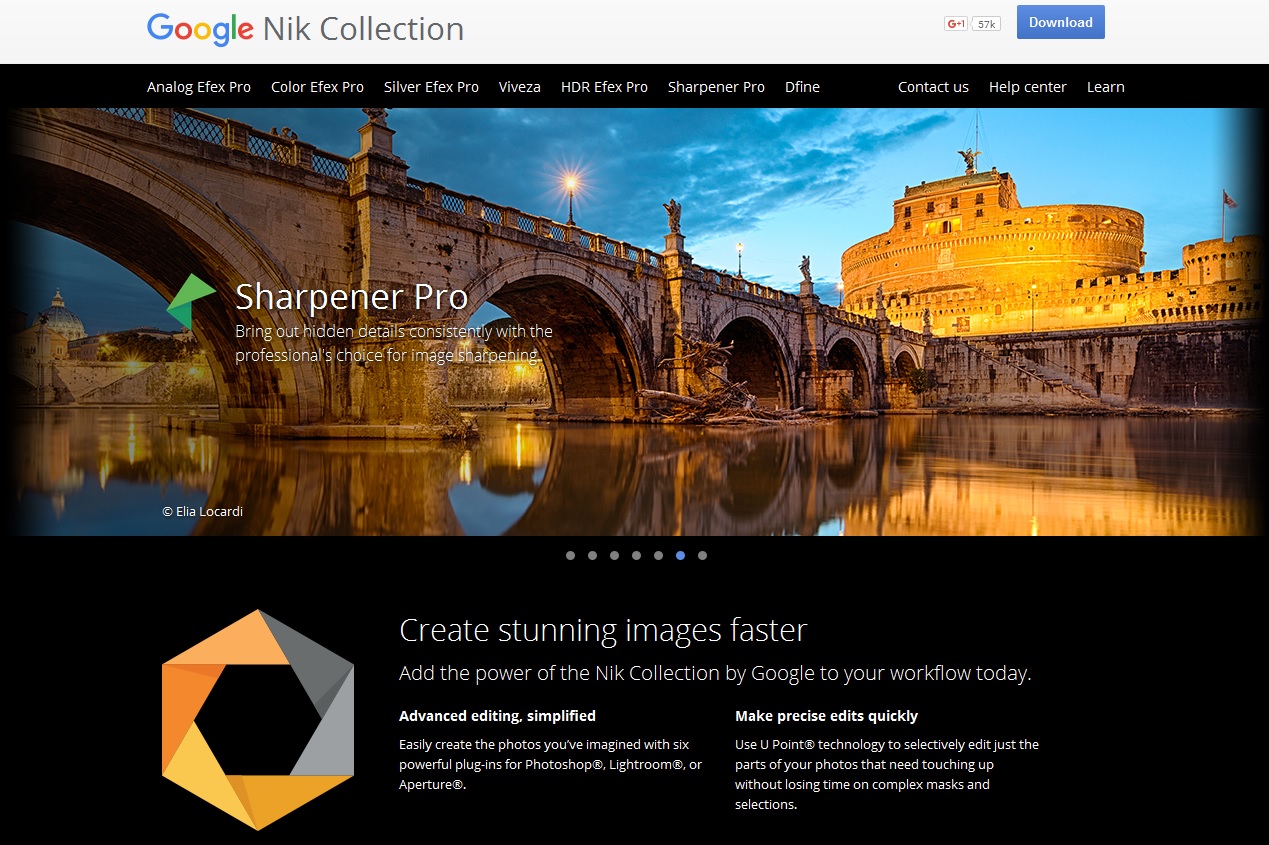Open the Help center link
Image resolution: width=1269 pixels, height=845 pixels.
[x=1027, y=87]
